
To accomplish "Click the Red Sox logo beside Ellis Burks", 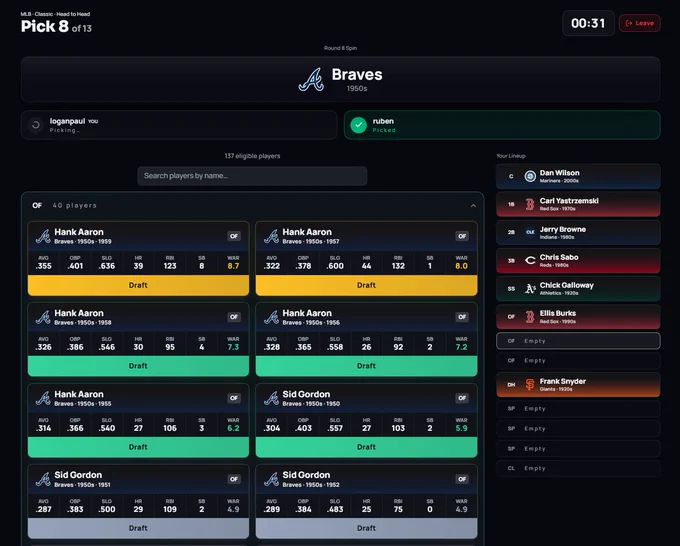I will (x=530, y=317).
